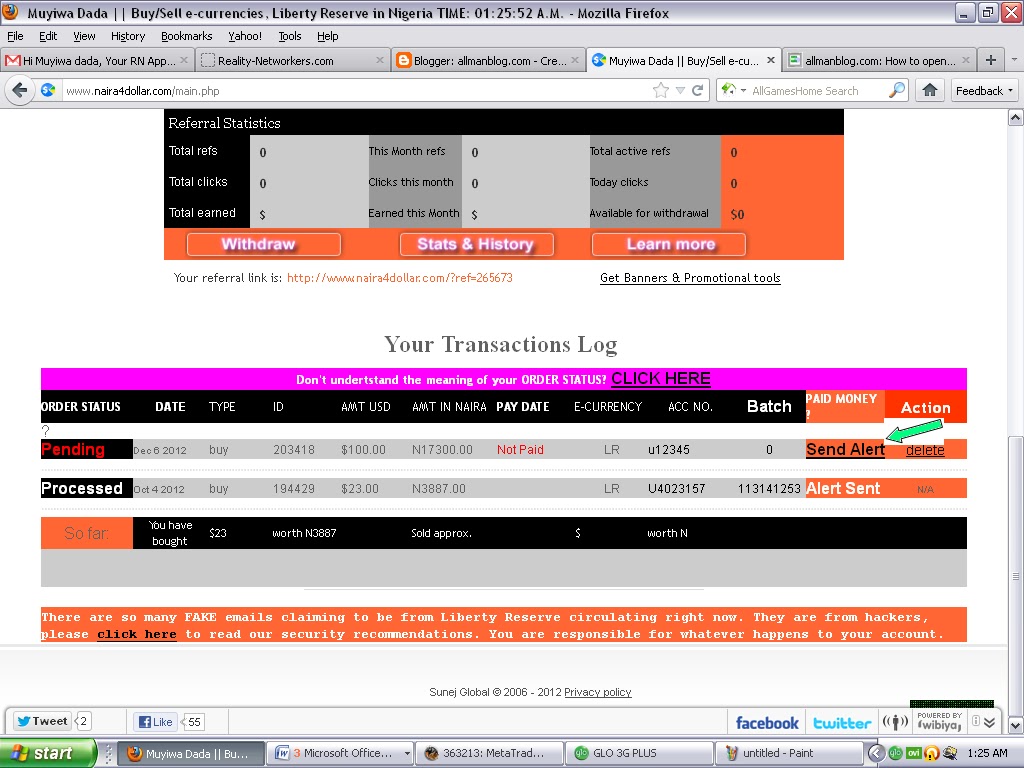The image size is (1024, 768).
Task: Open the naira4dollar referral link
Action: 400,278
